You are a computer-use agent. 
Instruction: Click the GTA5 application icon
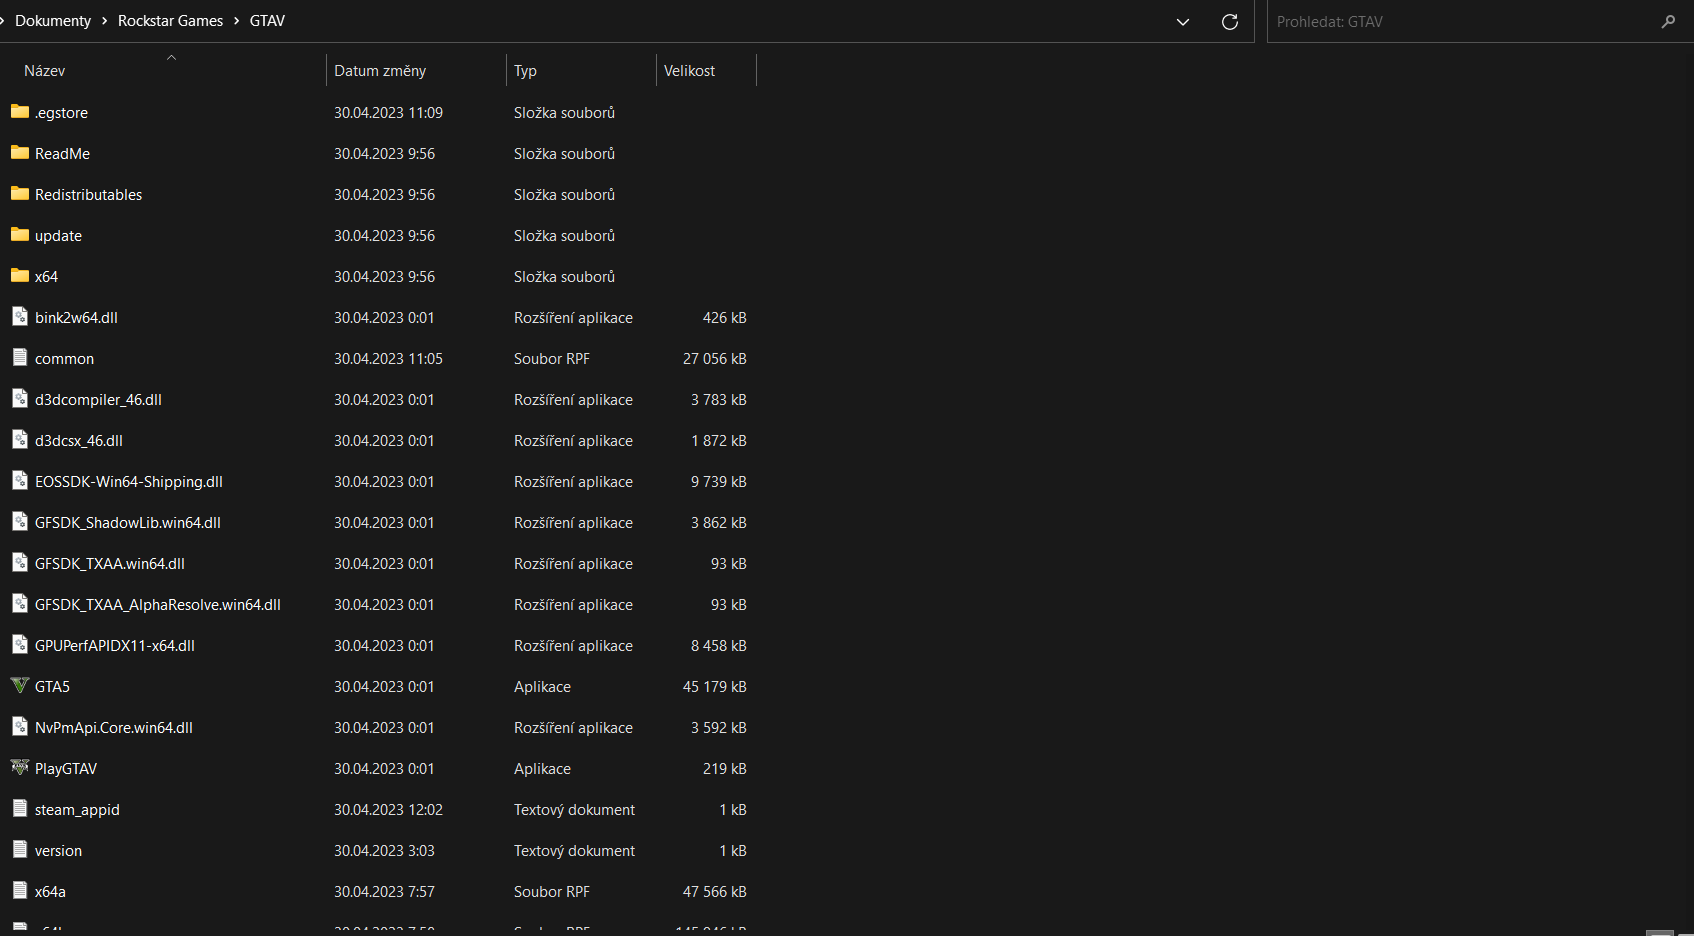[x=20, y=686]
